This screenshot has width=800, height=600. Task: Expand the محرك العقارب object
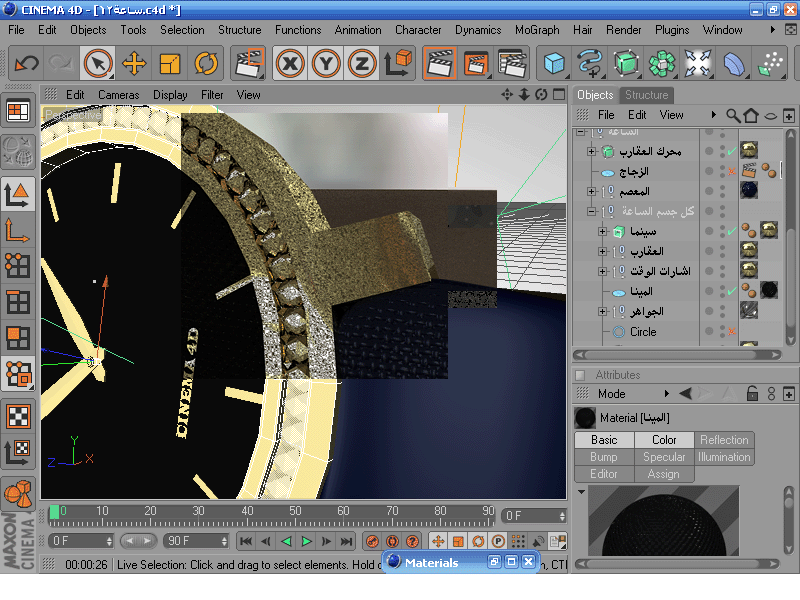coord(591,151)
